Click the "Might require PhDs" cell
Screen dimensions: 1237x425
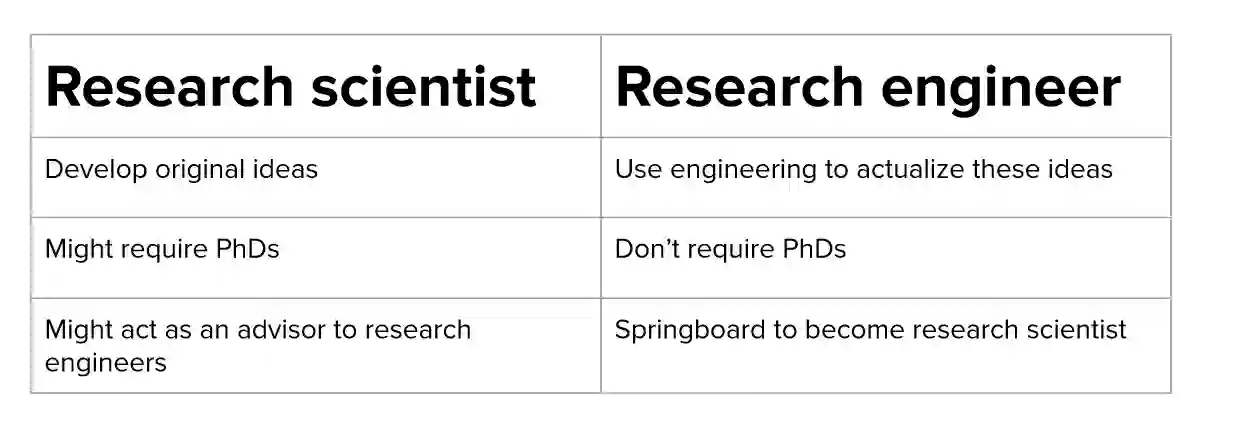point(162,249)
